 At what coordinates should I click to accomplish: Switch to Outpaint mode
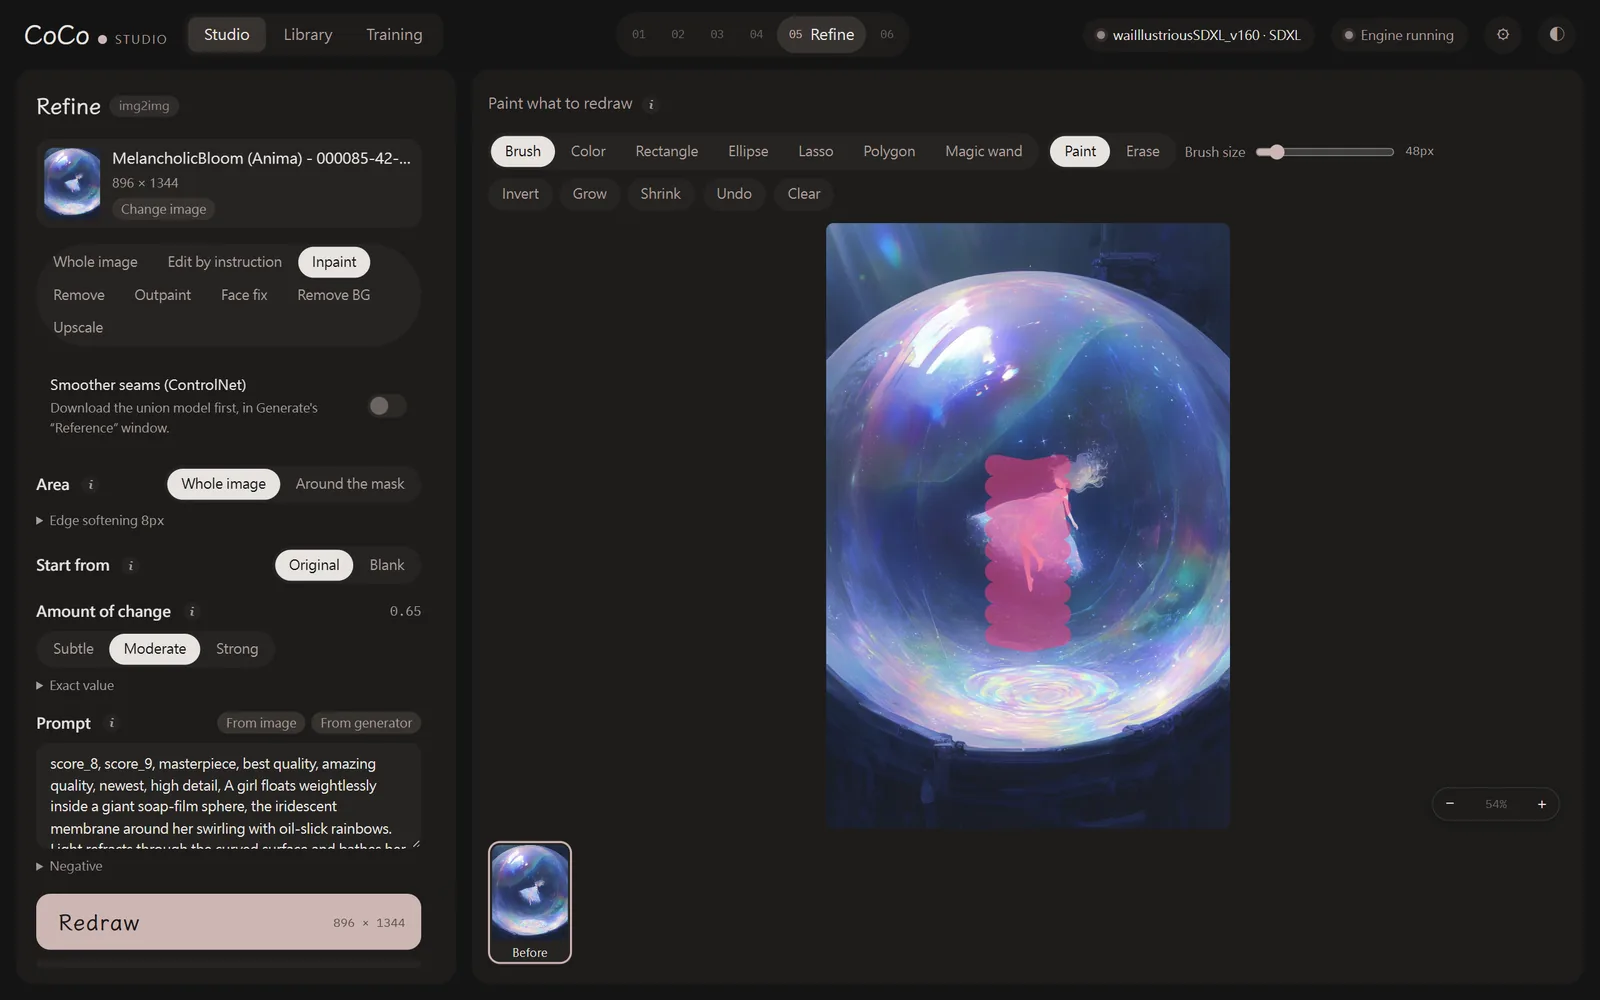pos(163,295)
